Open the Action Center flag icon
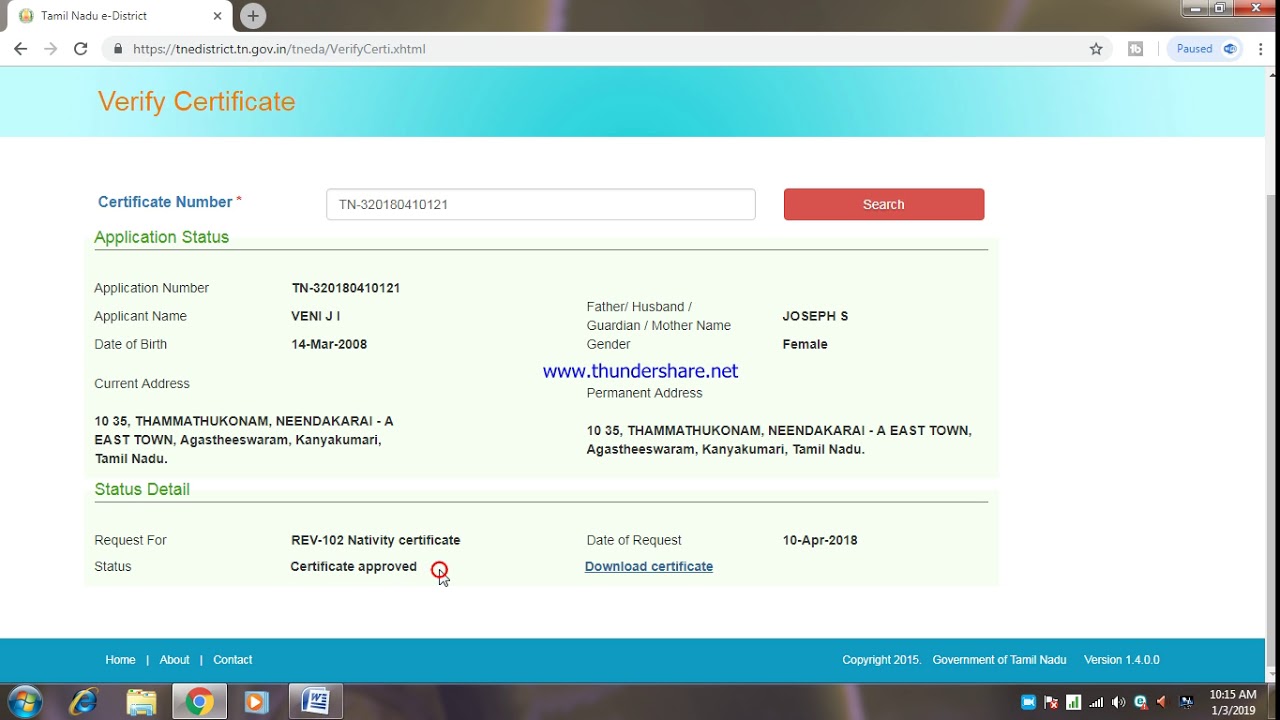Viewport: 1280px width, 720px height. [x=1051, y=702]
